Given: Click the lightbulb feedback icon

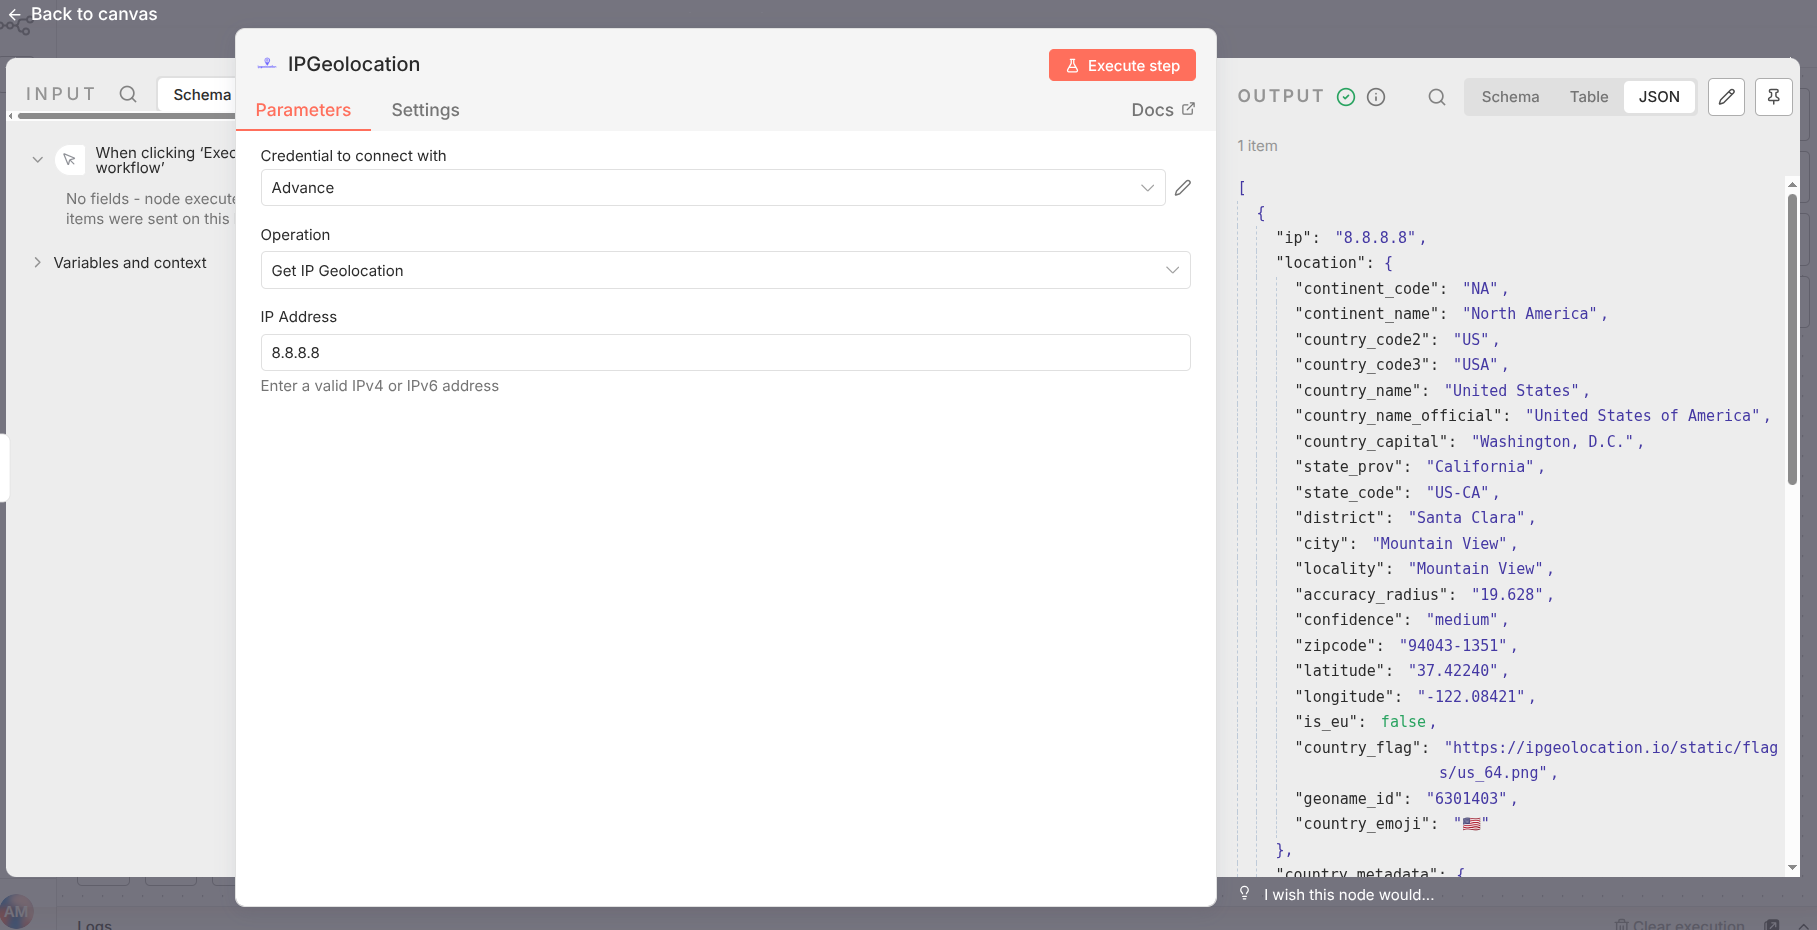Looking at the screenshot, I should (1244, 893).
